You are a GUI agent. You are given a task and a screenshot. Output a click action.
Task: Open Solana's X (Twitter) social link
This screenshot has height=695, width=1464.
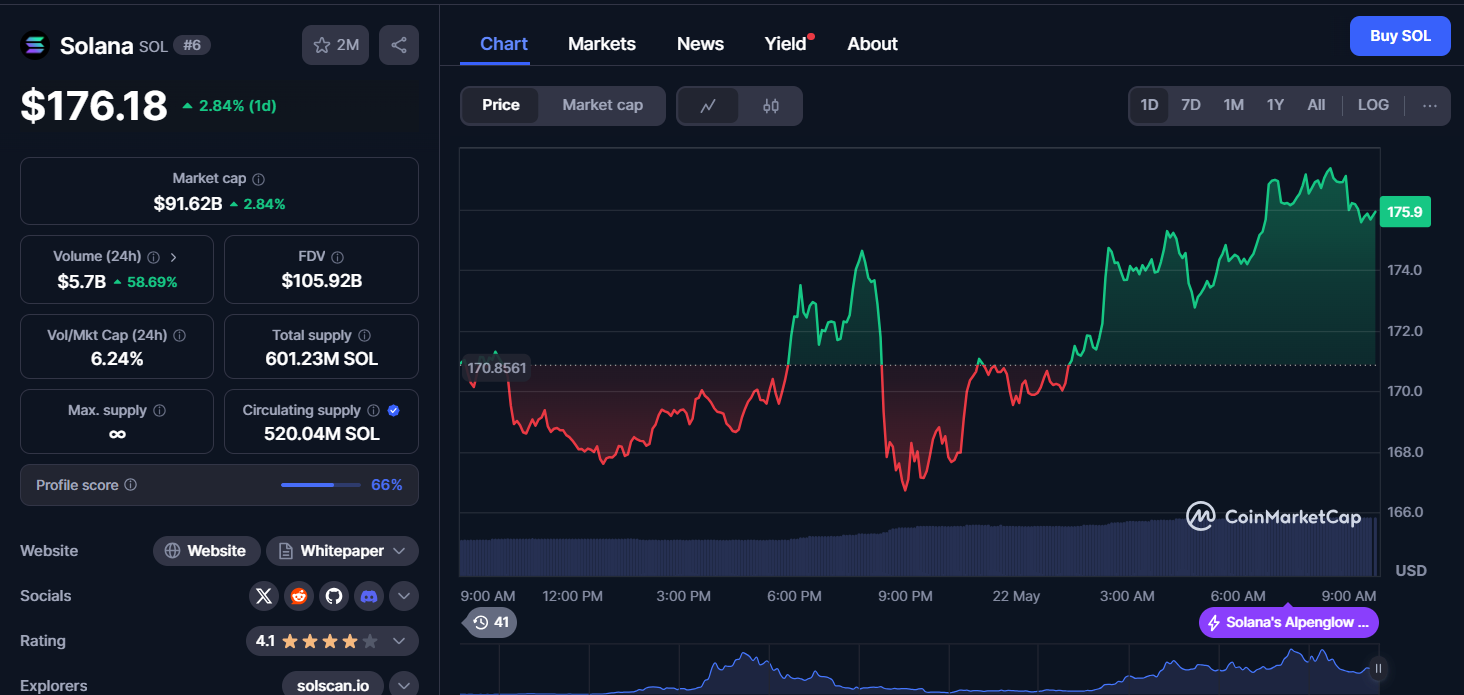(264, 597)
